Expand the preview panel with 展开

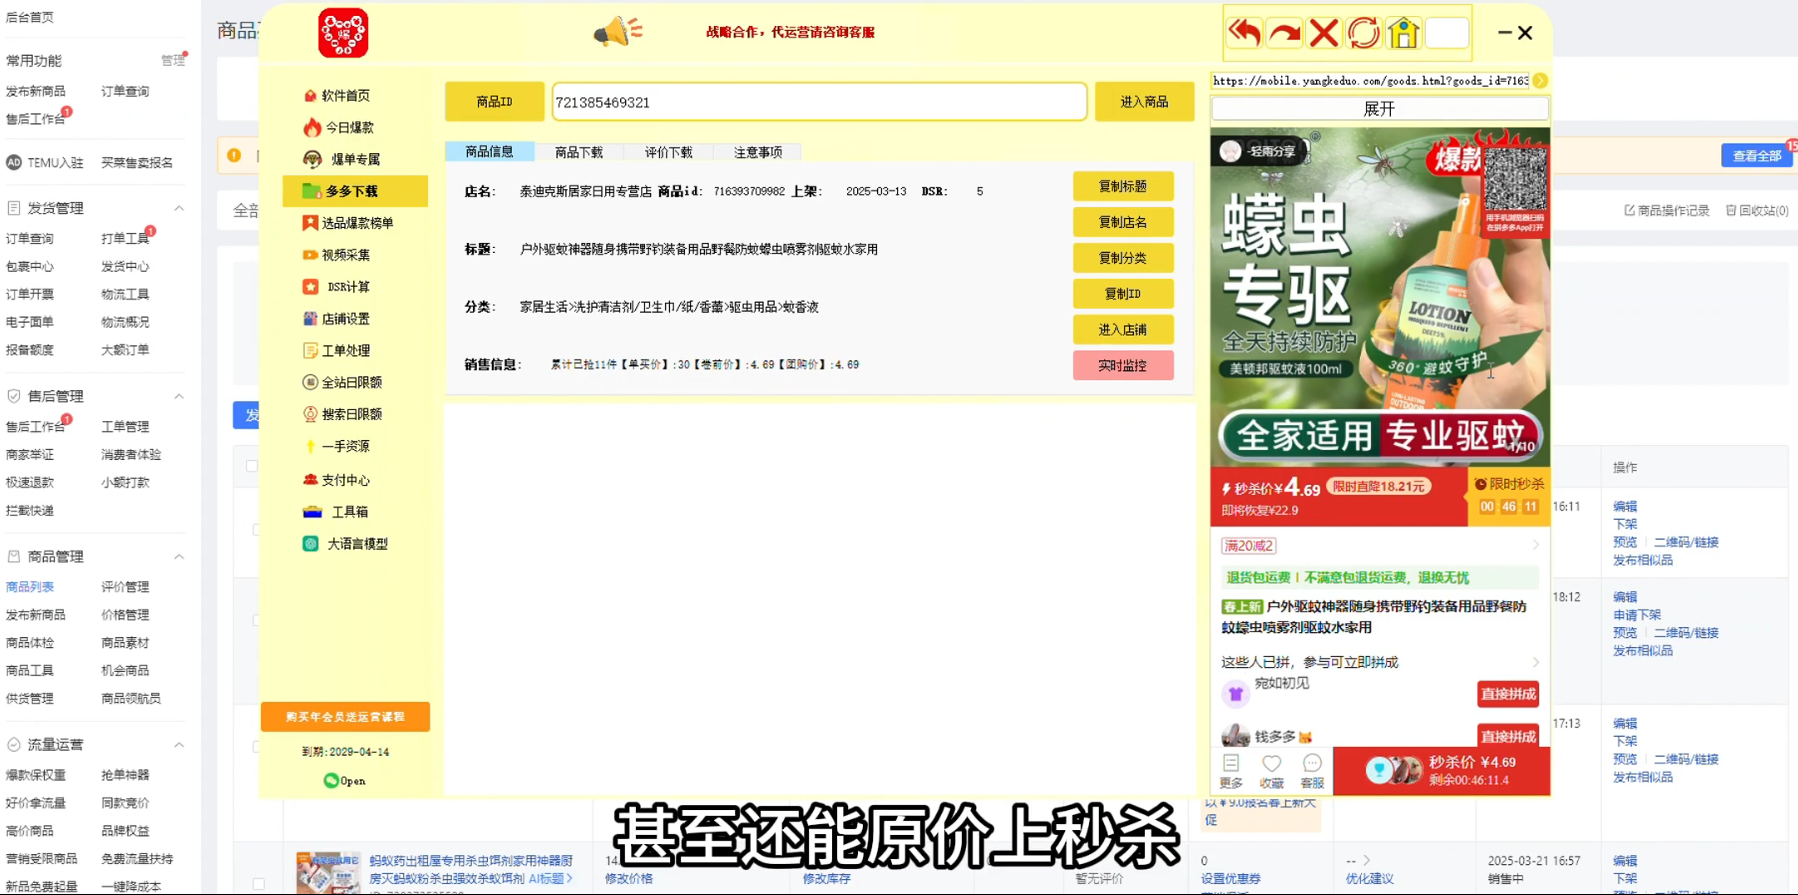[x=1379, y=109]
